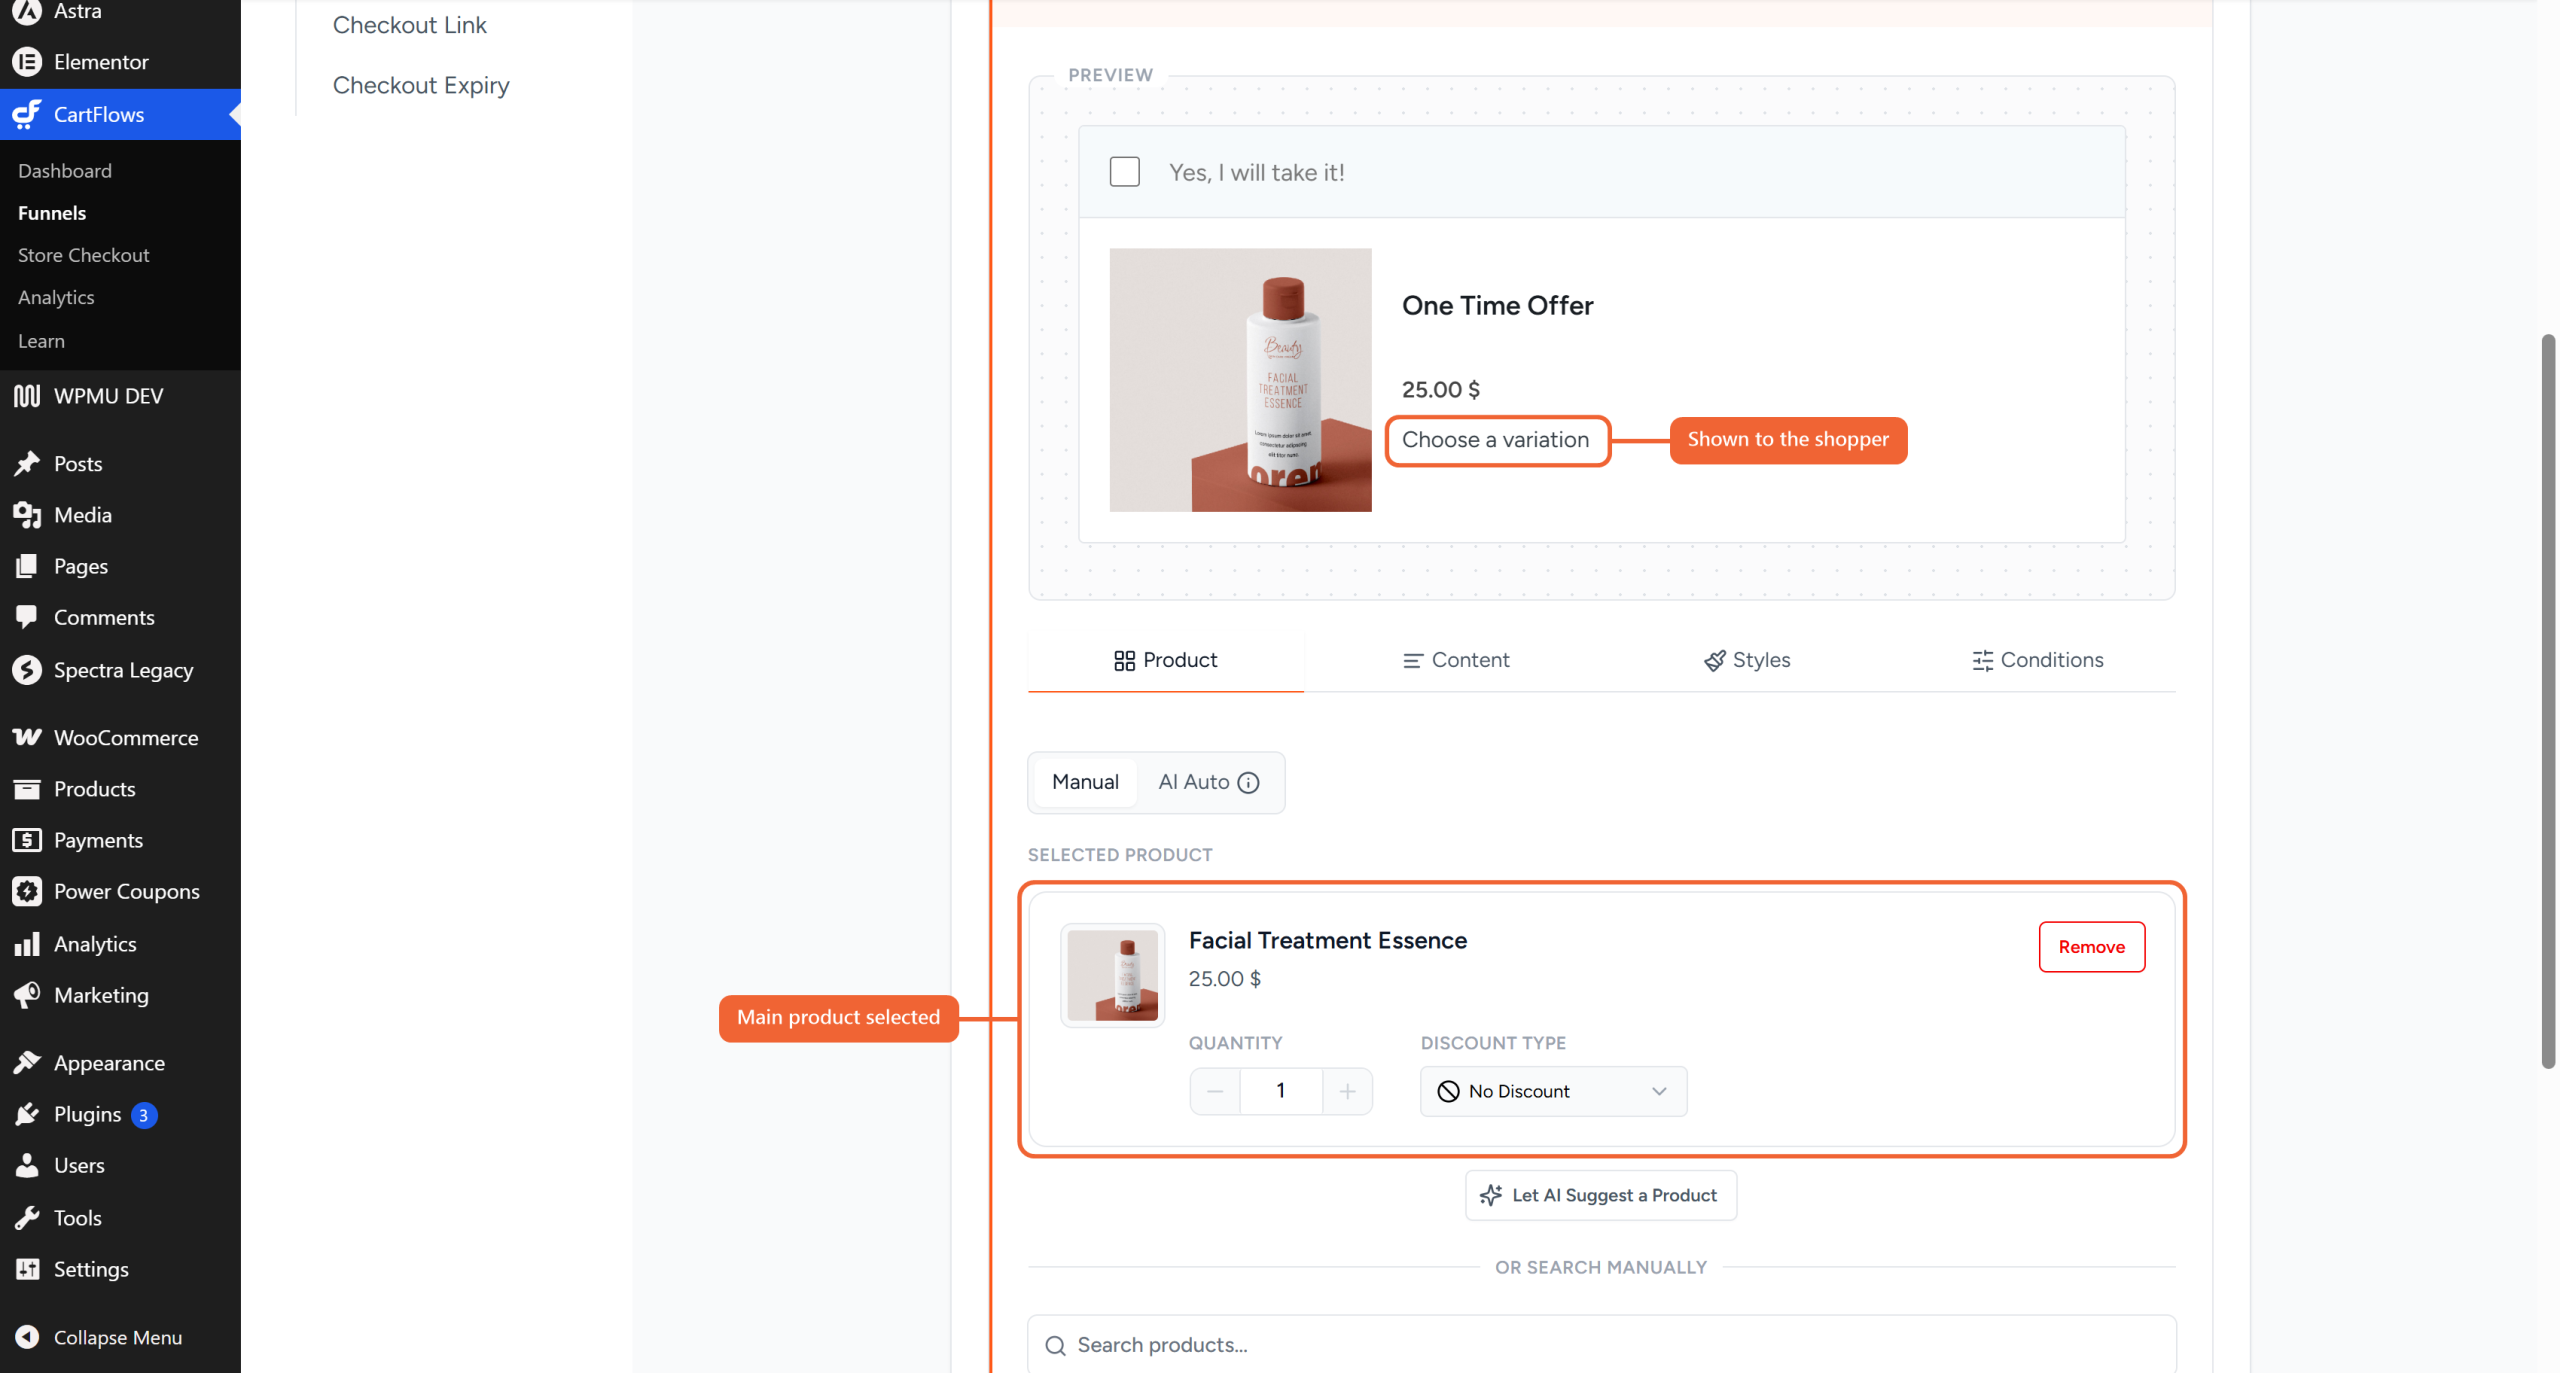Click the Posts pin icon
Viewport: 2560px width, 1373px height.
click(x=27, y=464)
